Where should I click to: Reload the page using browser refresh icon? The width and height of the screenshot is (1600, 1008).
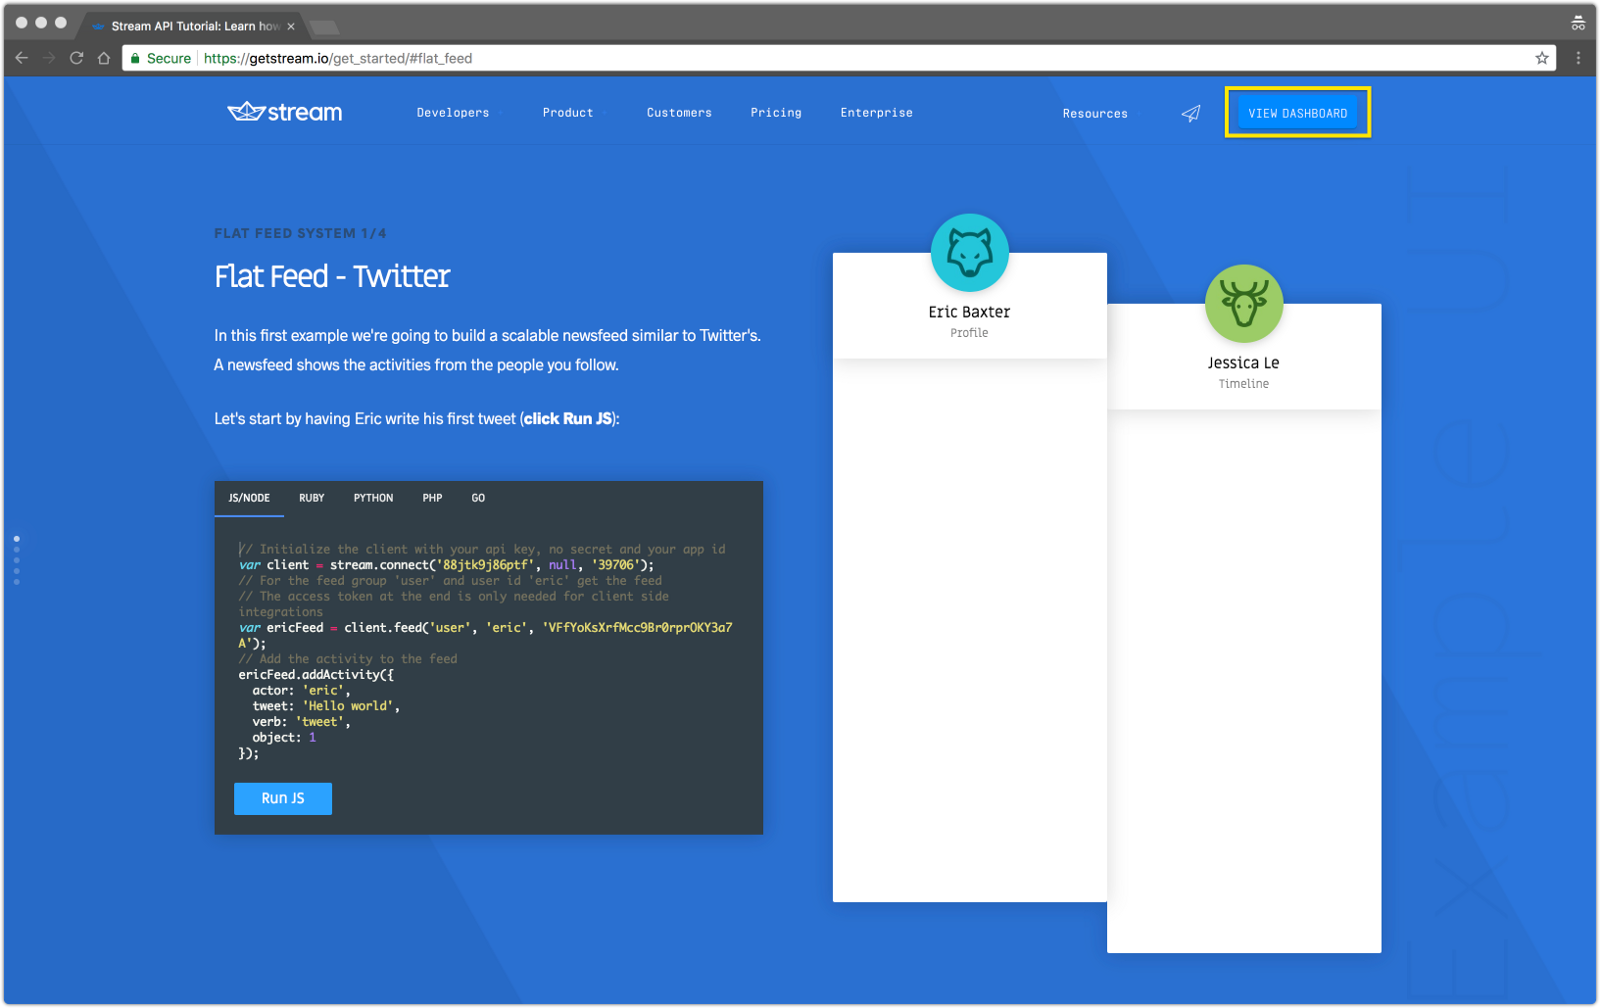pos(76,58)
